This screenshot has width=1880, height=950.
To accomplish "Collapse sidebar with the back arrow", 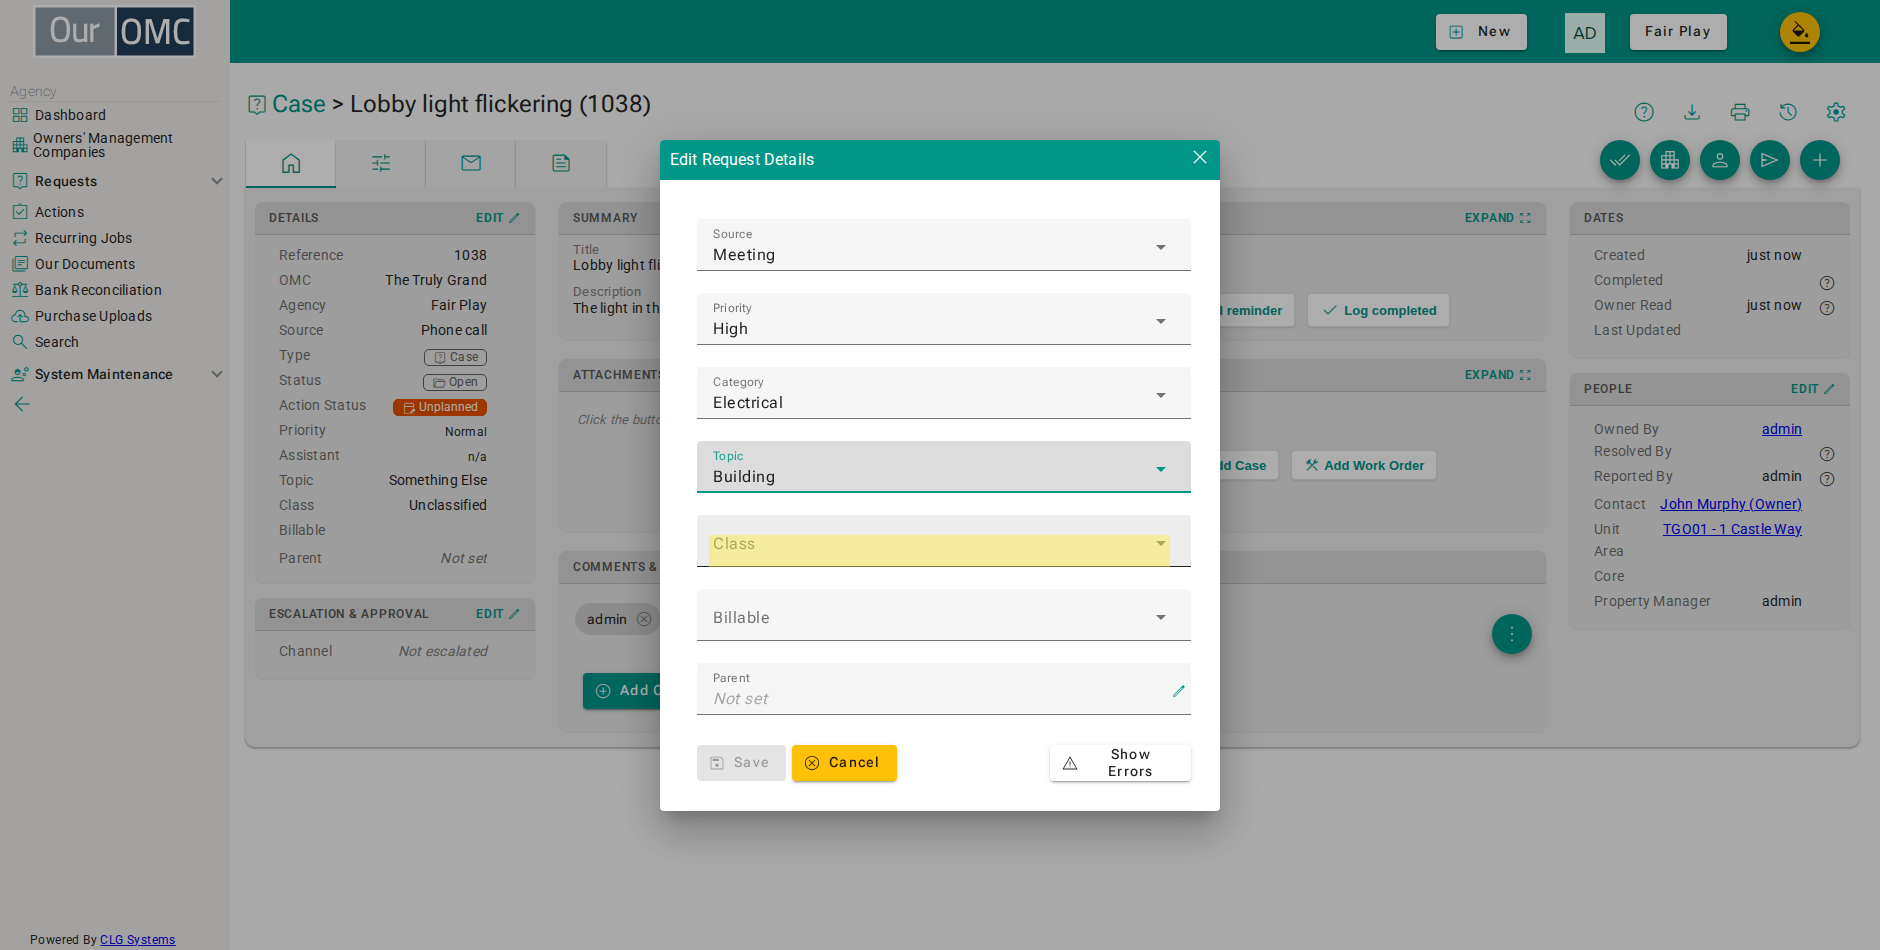I will [22, 404].
